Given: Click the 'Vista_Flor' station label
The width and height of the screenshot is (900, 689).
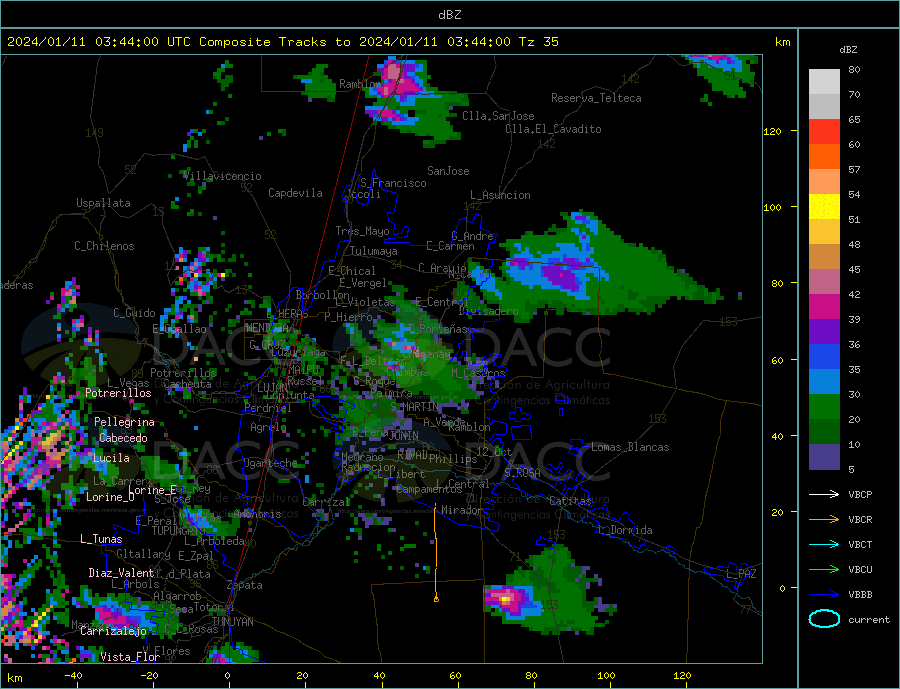Looking at the screenshot, I should (x=130, y=657).
